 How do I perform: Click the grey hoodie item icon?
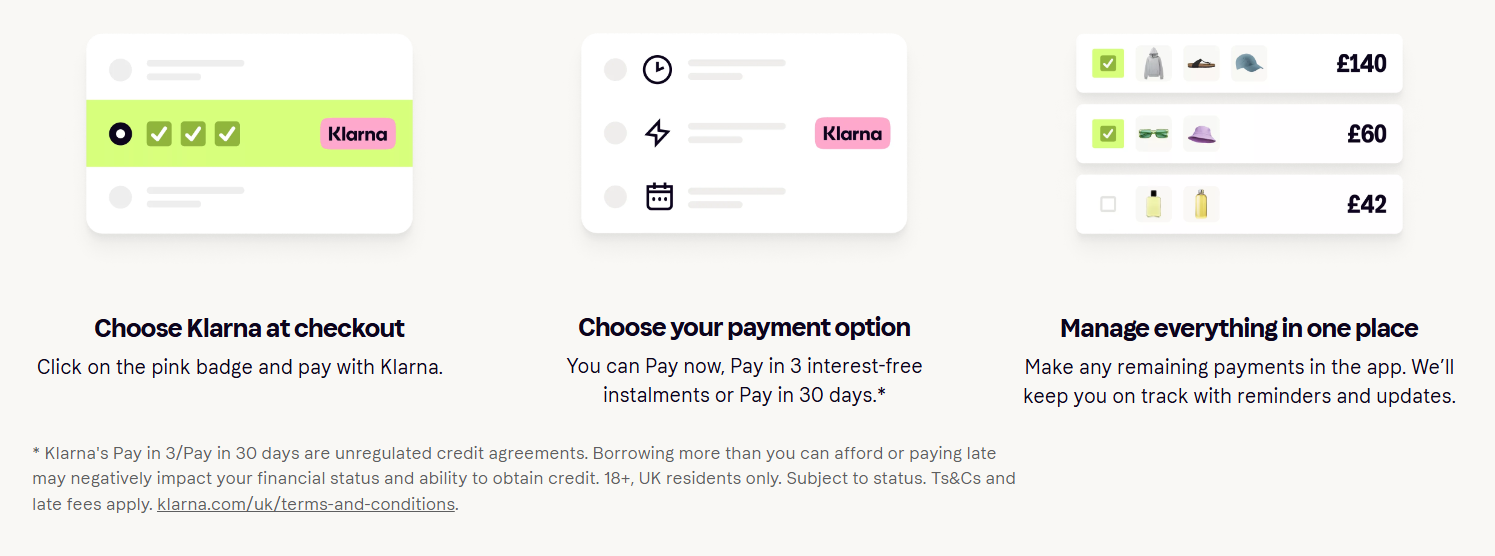tap(1153, 63)
